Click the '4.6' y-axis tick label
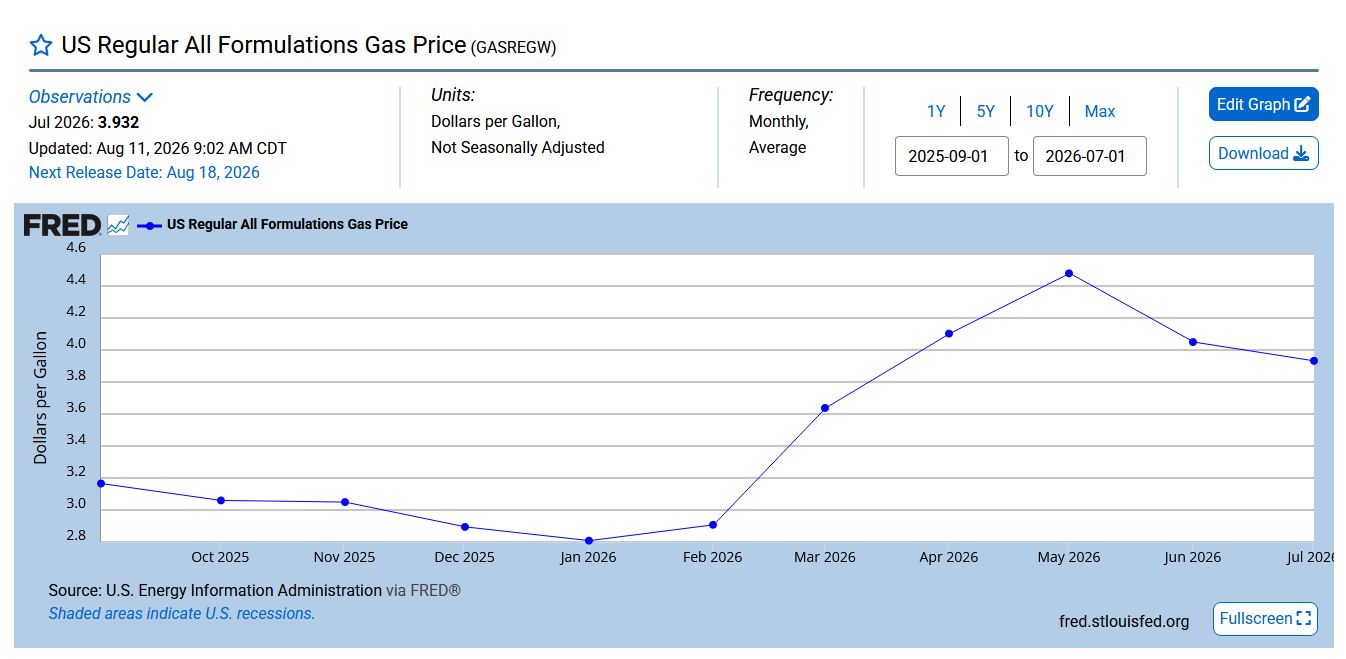The image size is (1346, 659). tap(76, 247)
